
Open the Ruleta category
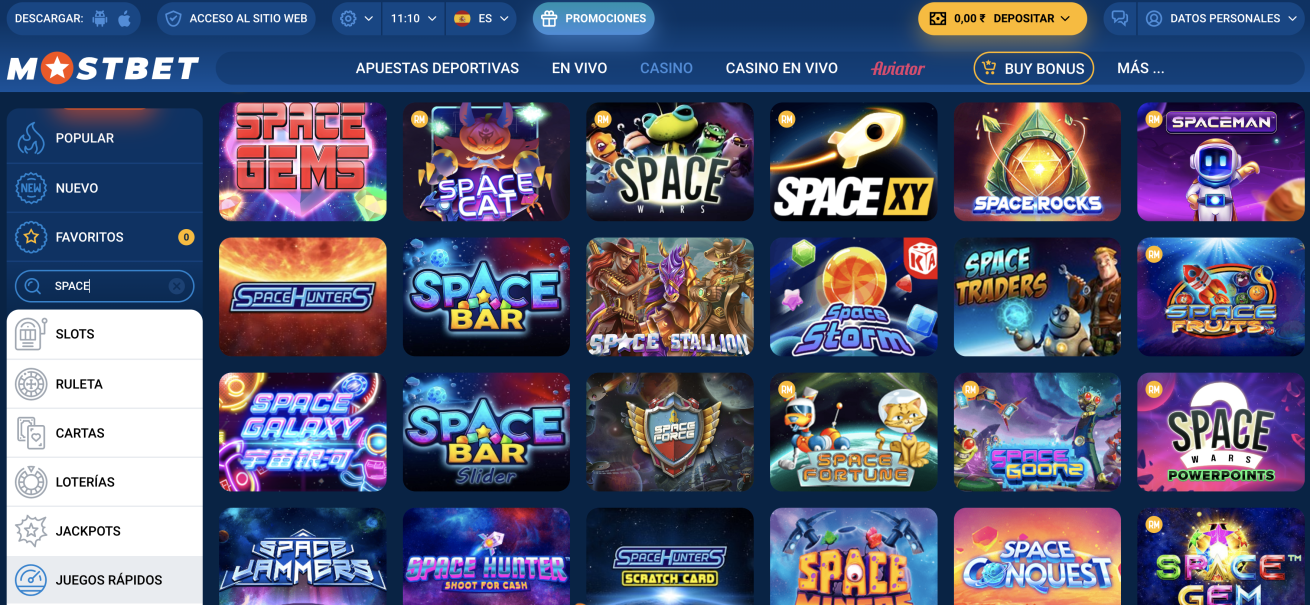point(104,384)
